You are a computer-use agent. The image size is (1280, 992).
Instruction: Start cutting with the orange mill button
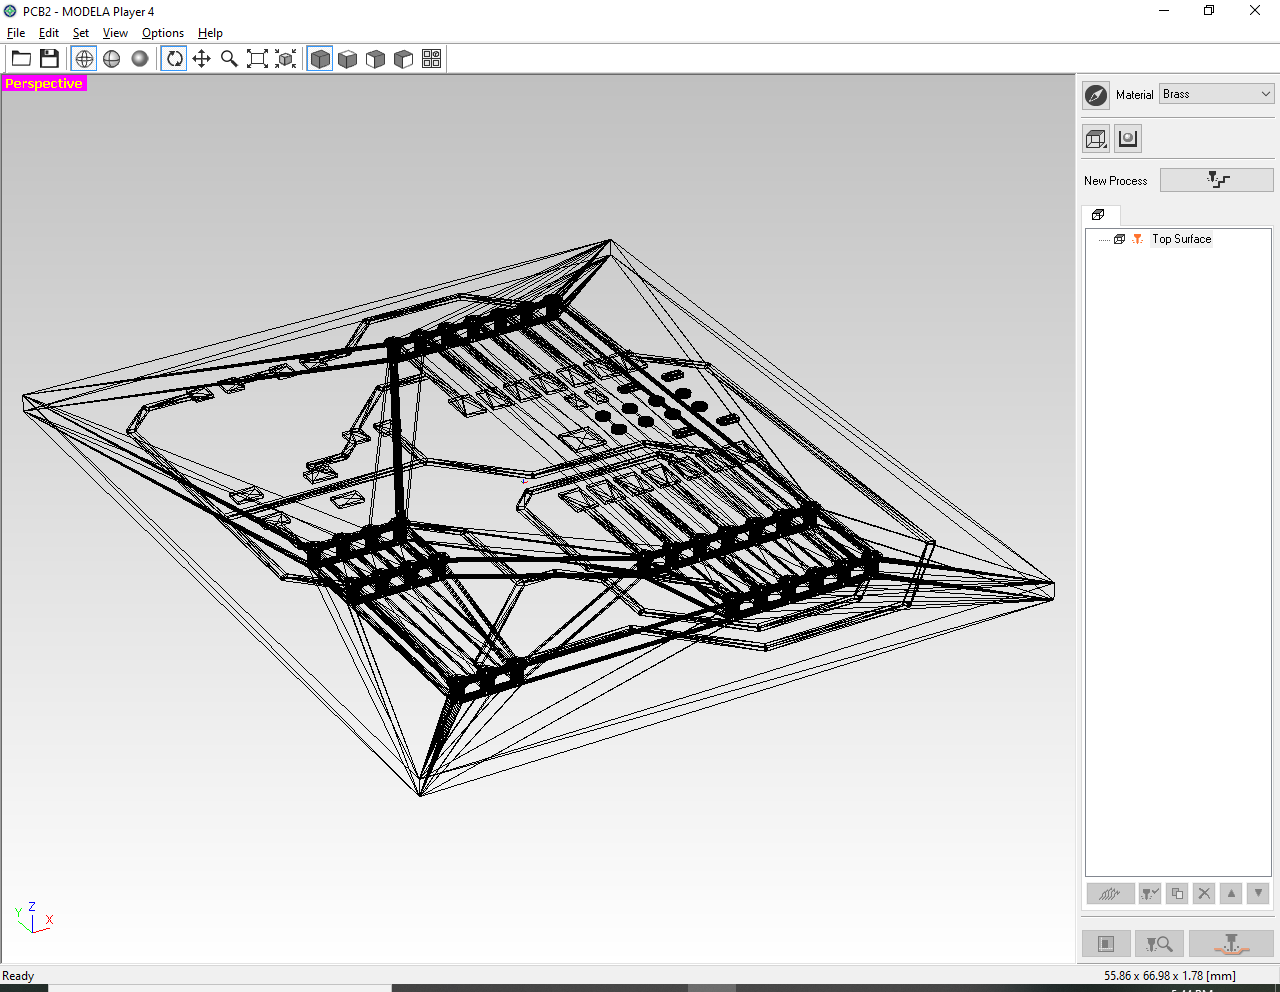(x=1230, y=943)
